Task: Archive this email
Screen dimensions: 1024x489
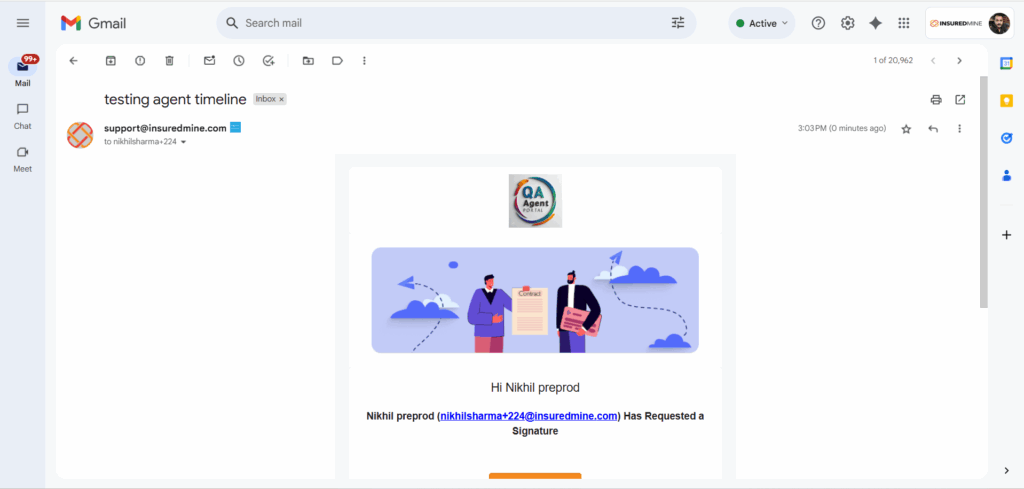Action: tap(111, 61)
